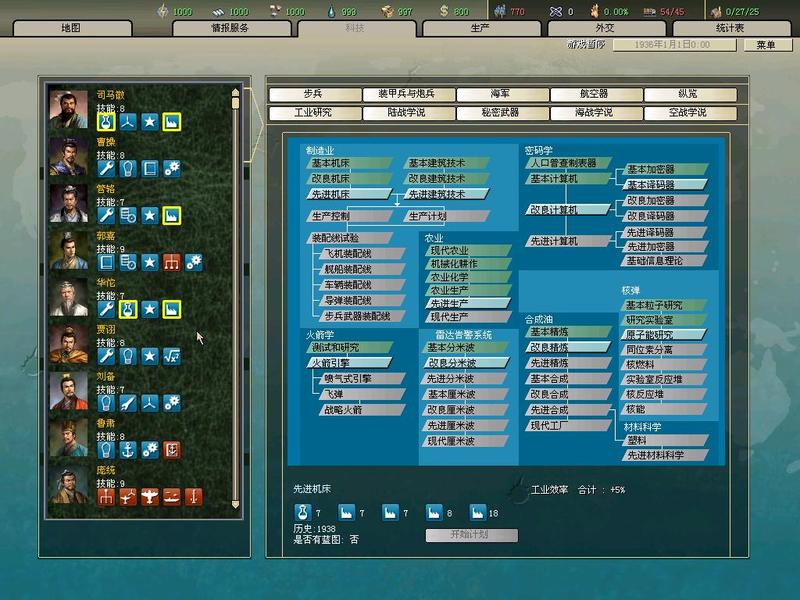Select the 先进建筑技术 technology
Viewport: 800px width, 600px height.
coord(447,194)
